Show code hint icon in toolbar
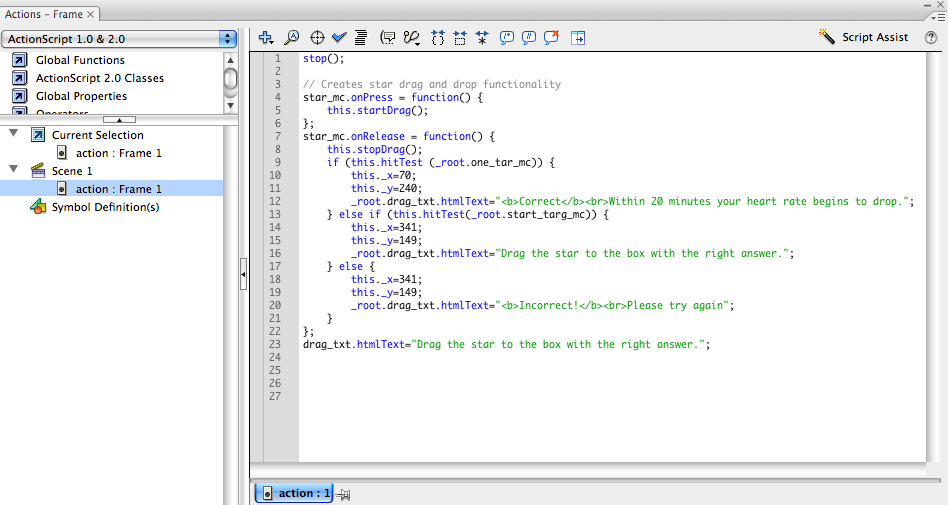Image resolution: width=948 pixels, height=505 pixels. pos(388,37)
